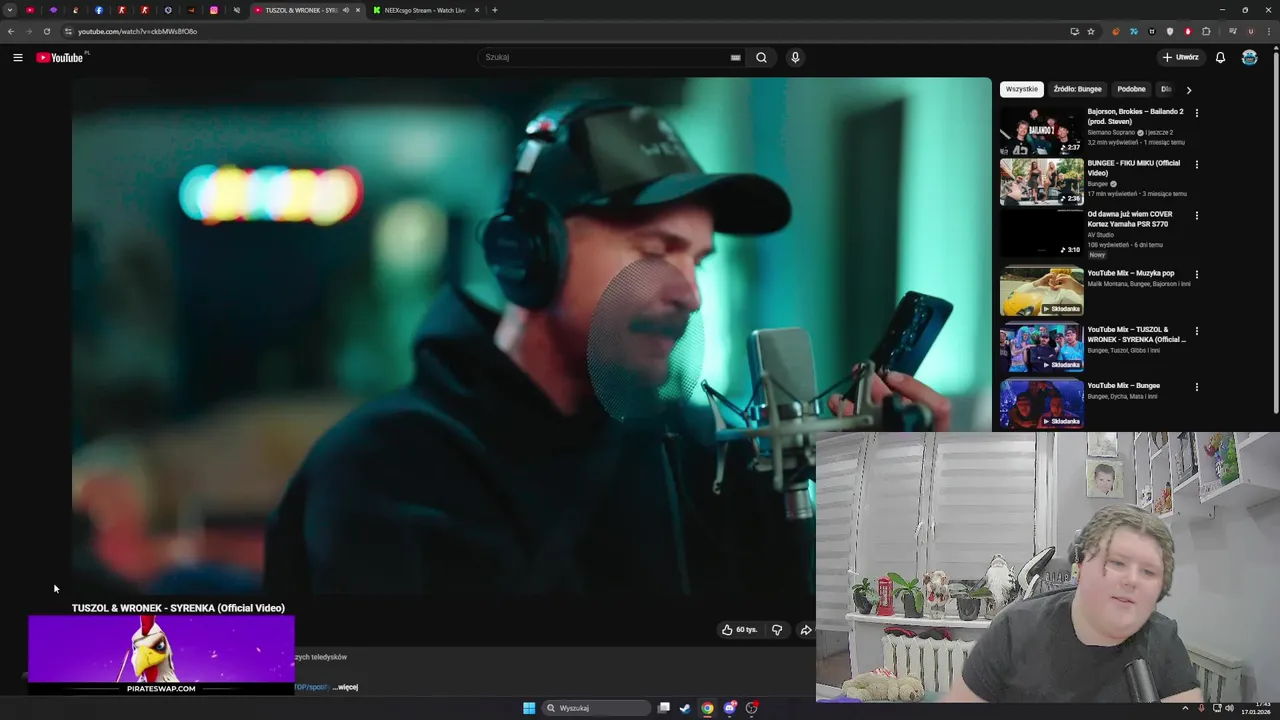
Task: Close the NEEXcsgo Stream tab
Action: tap(476, 10)
